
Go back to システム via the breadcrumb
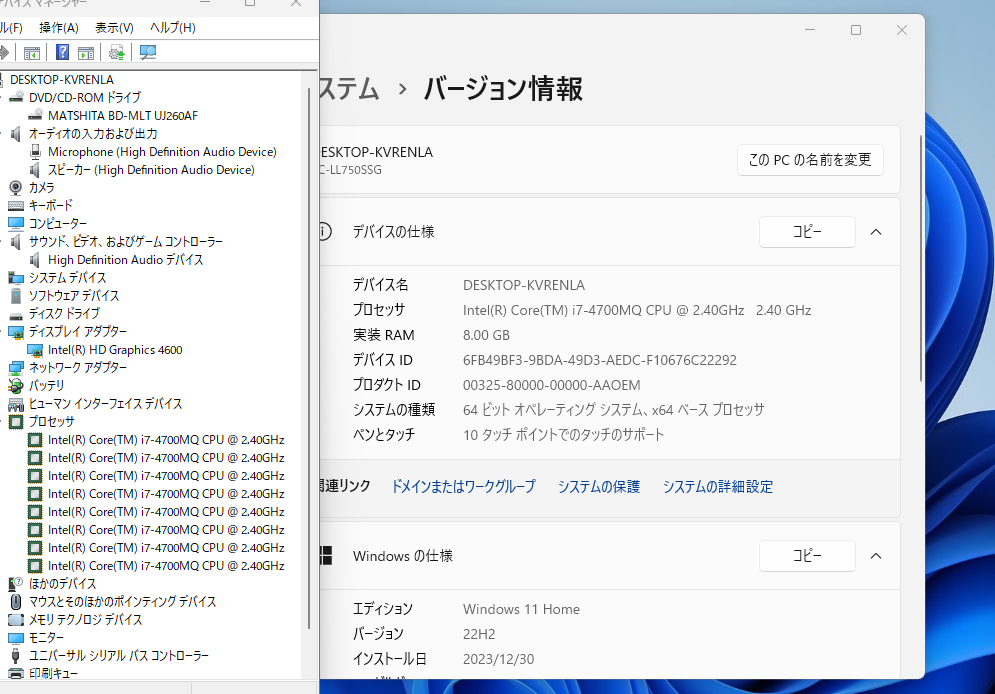(x=349, y=88)
